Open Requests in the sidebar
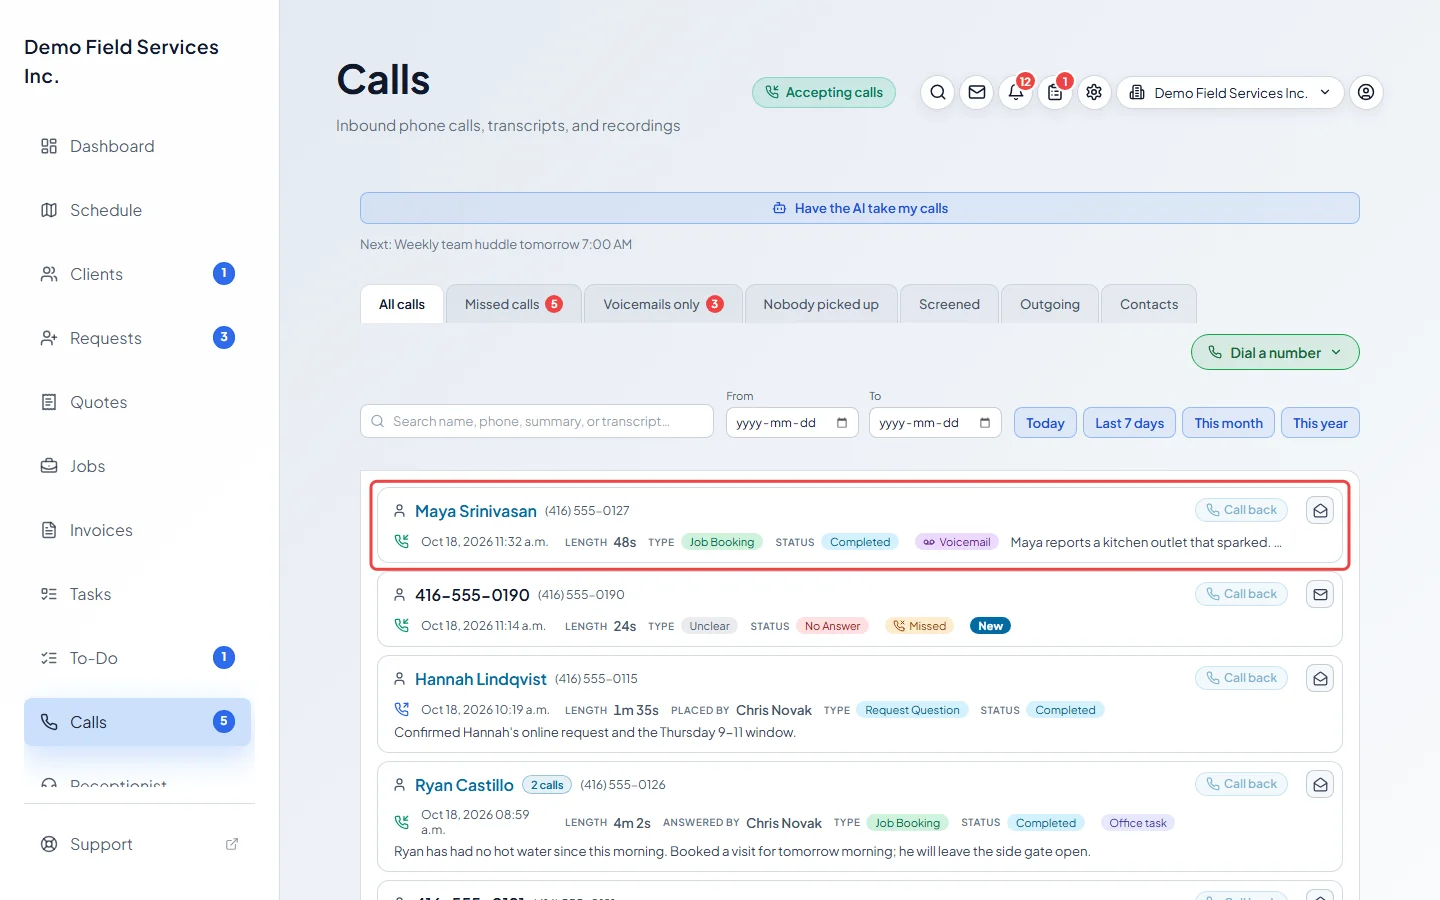Image resolution: width=1440 pixels, height=900 pixels. [139, 338]
